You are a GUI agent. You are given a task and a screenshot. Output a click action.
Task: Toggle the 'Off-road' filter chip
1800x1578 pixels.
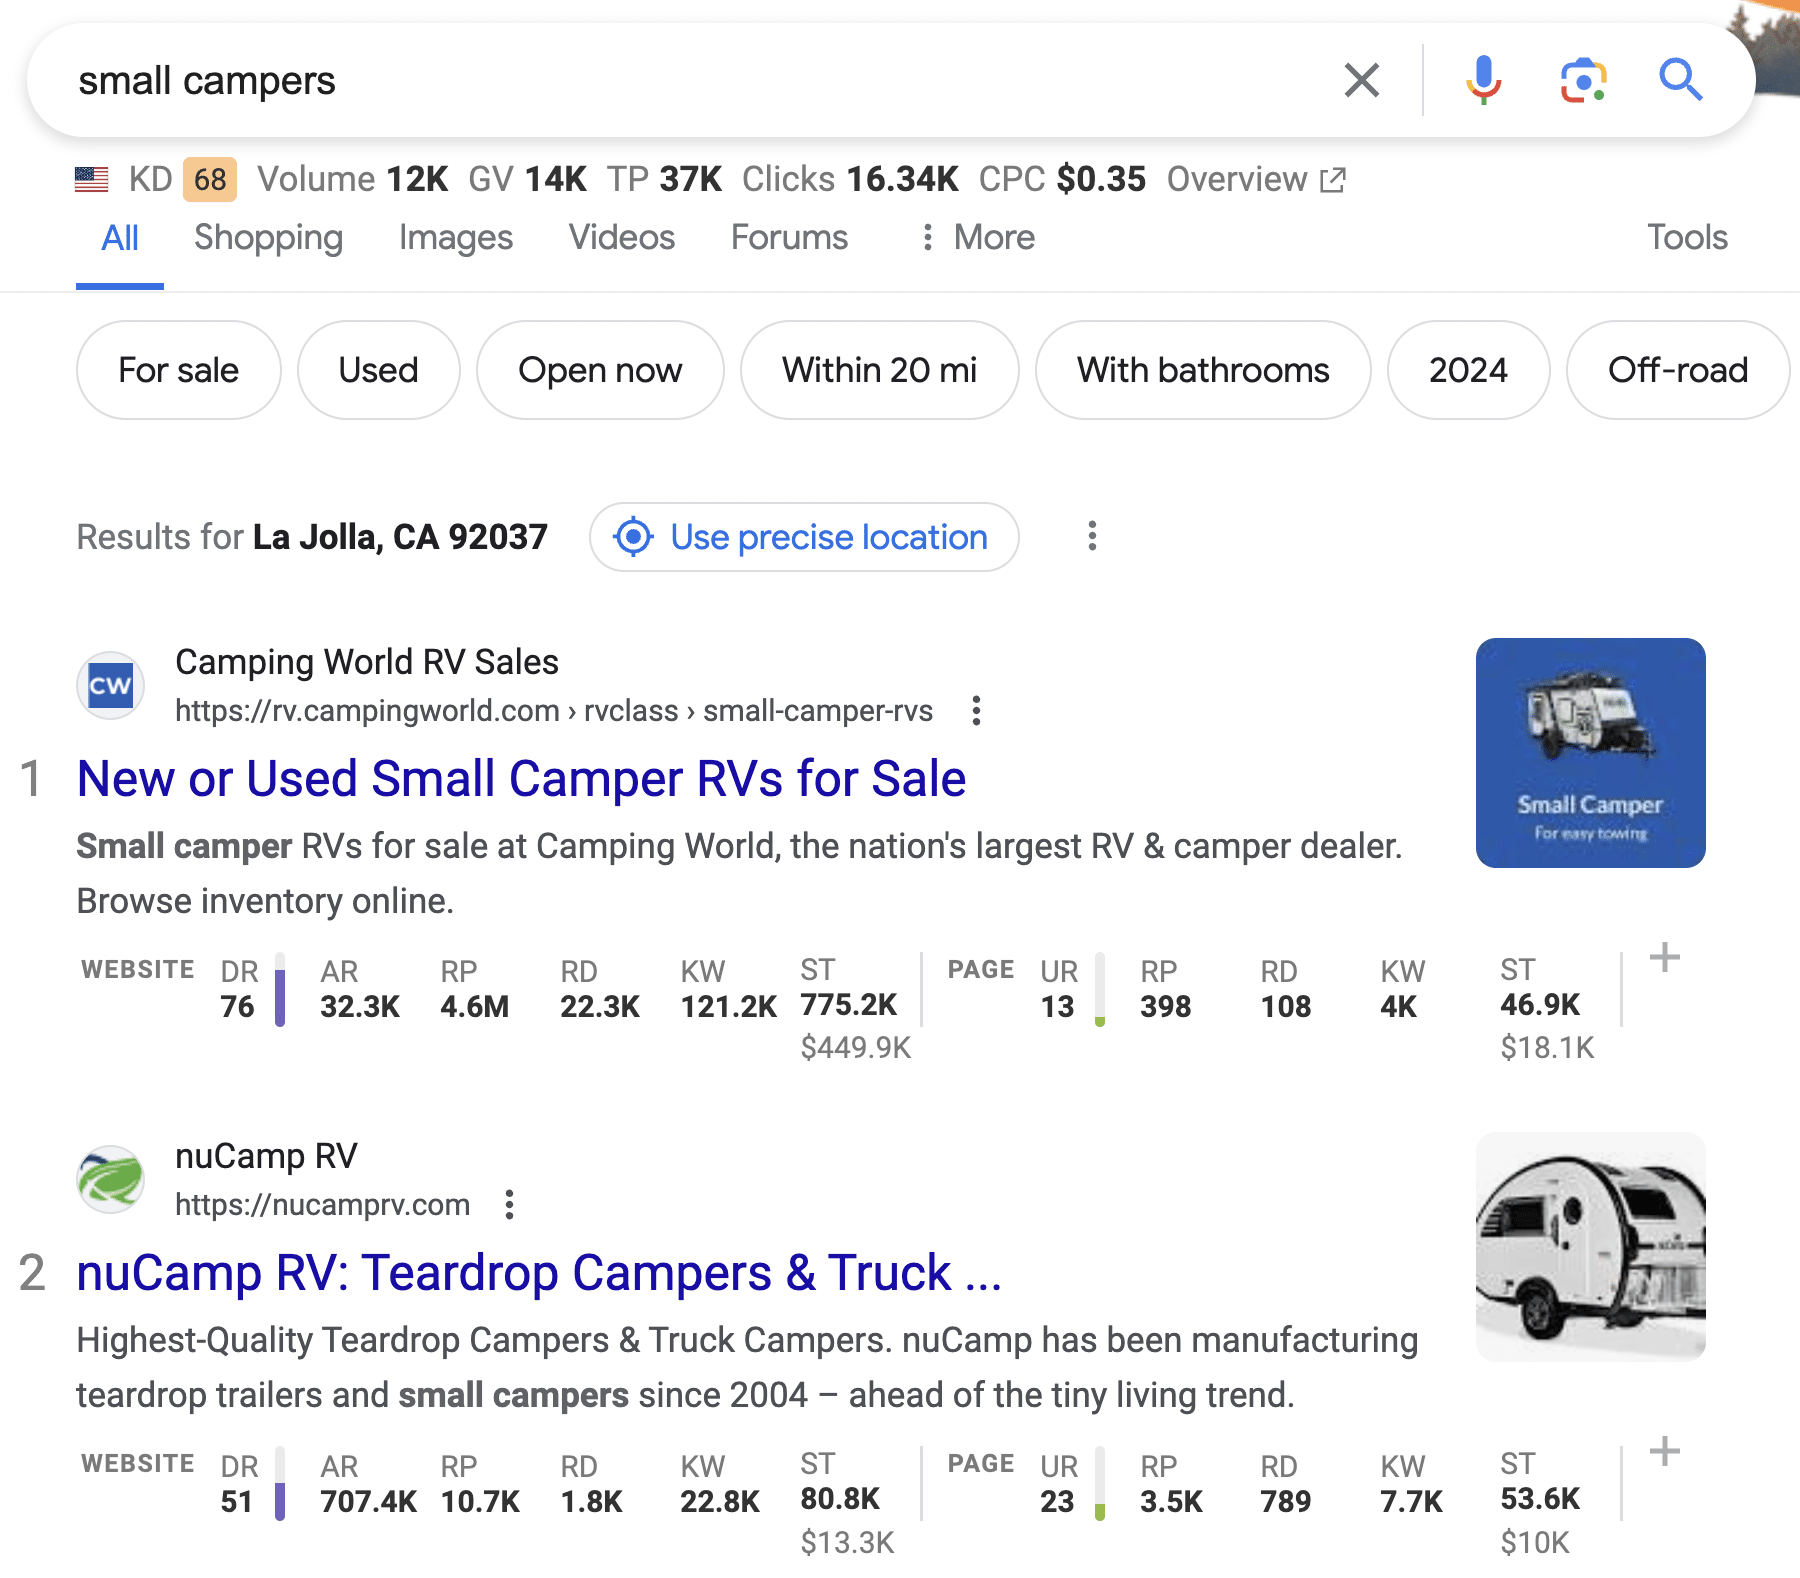pyautogui.click(x=1677, y=370)
